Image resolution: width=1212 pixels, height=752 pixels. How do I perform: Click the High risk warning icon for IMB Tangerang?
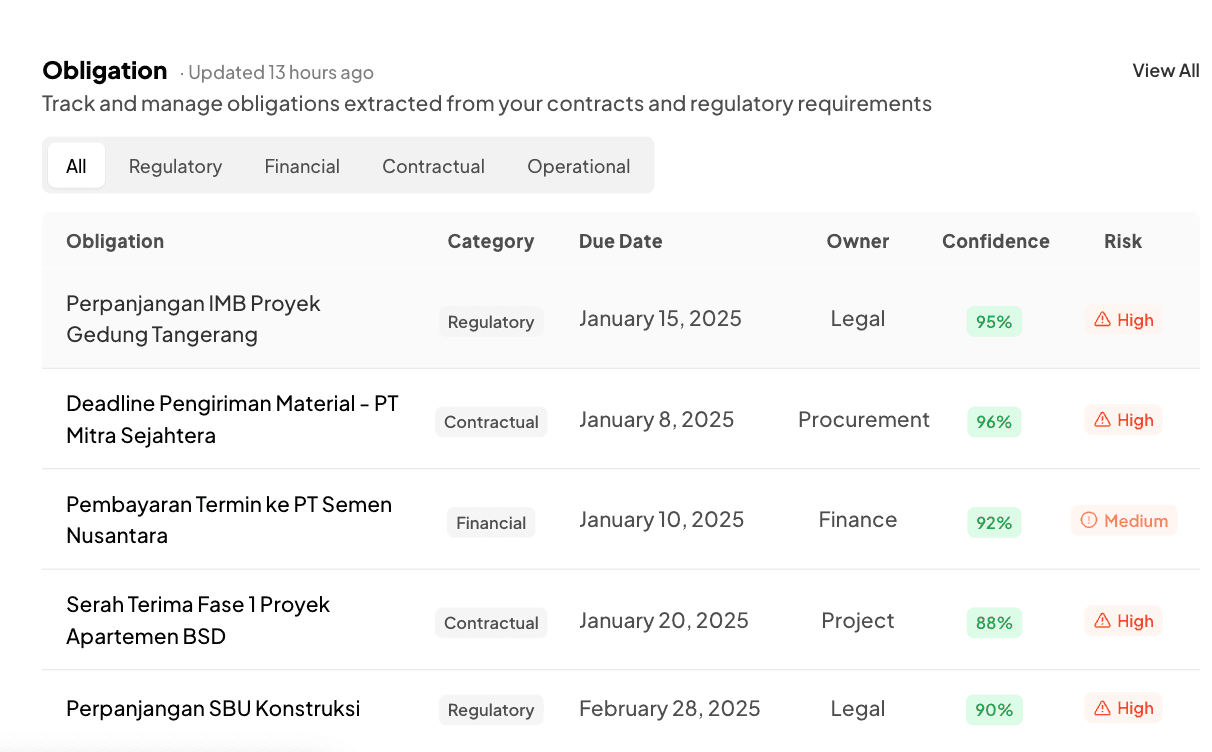[x=1102, y=320]
